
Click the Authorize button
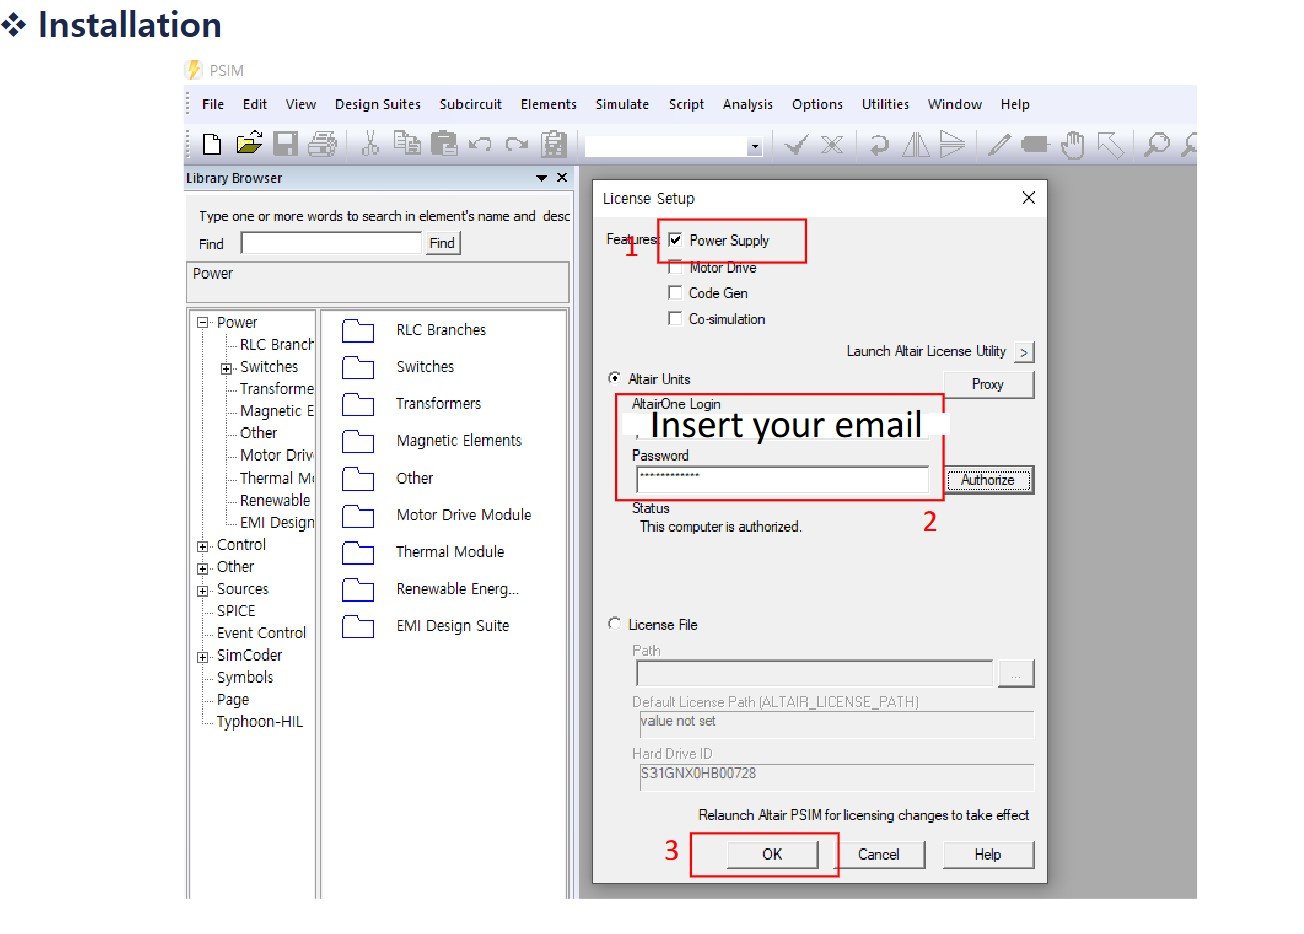(988, 480)
